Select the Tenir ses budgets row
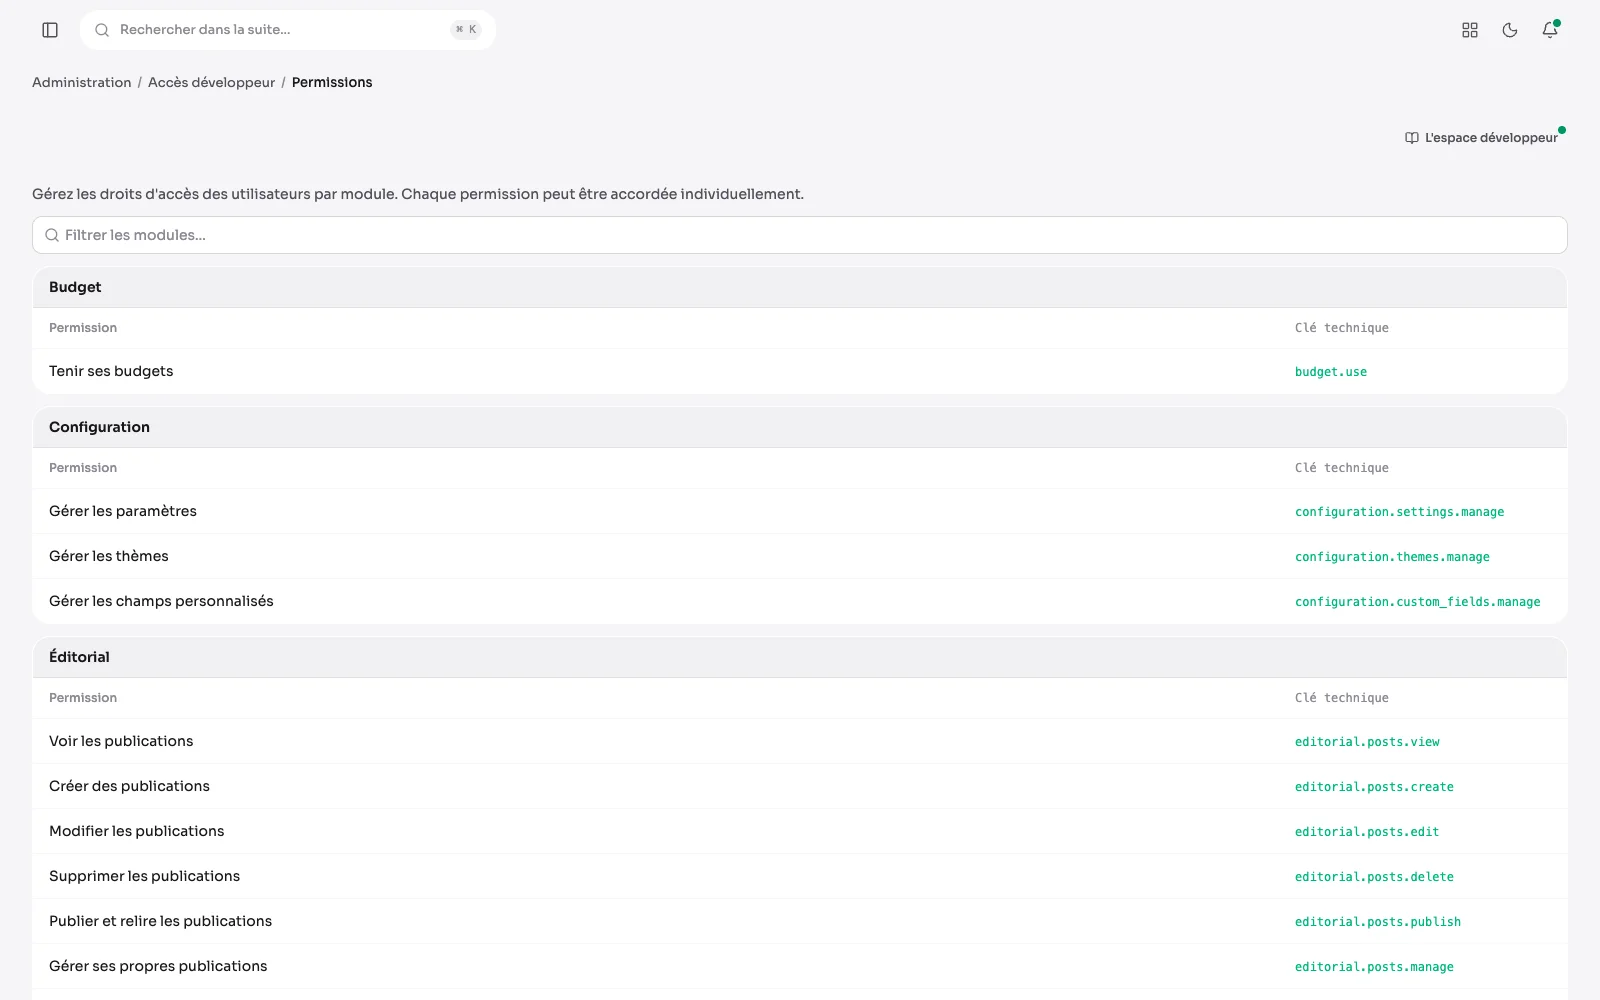Screen dimensions: 1600x1000 [800, 371]
